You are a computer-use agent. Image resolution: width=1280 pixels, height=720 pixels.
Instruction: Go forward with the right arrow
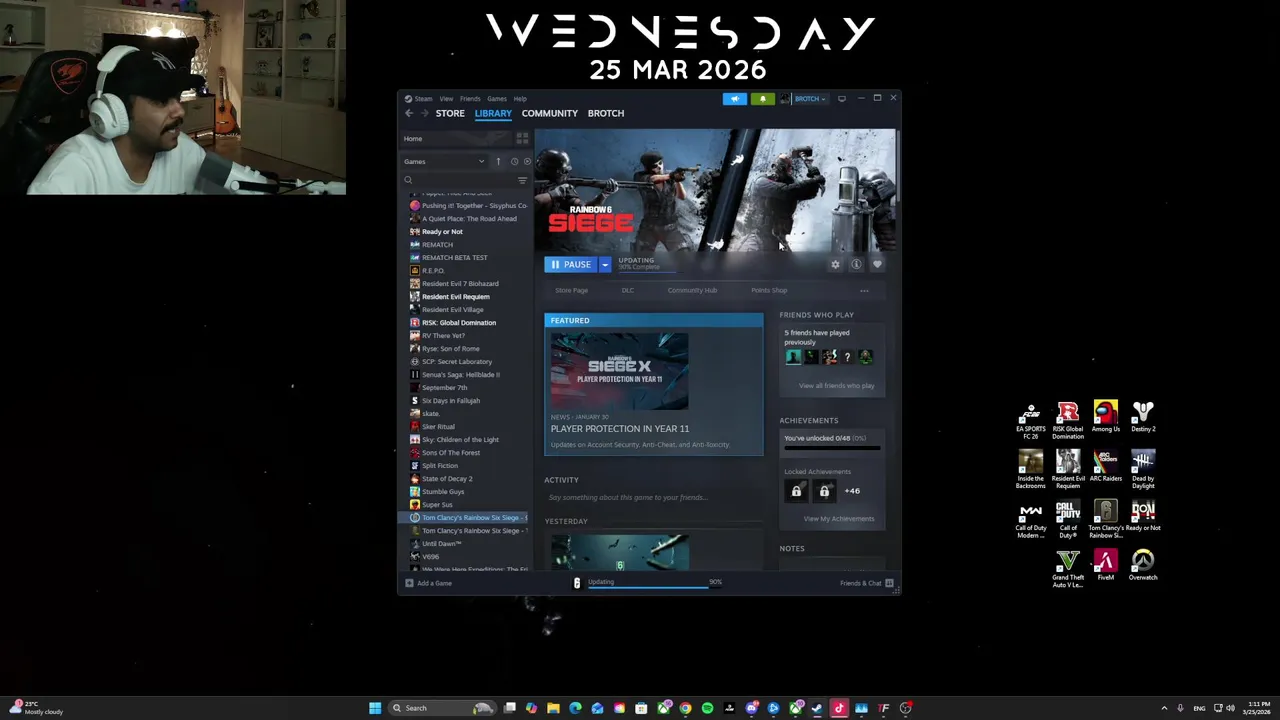tap(424, 113)
